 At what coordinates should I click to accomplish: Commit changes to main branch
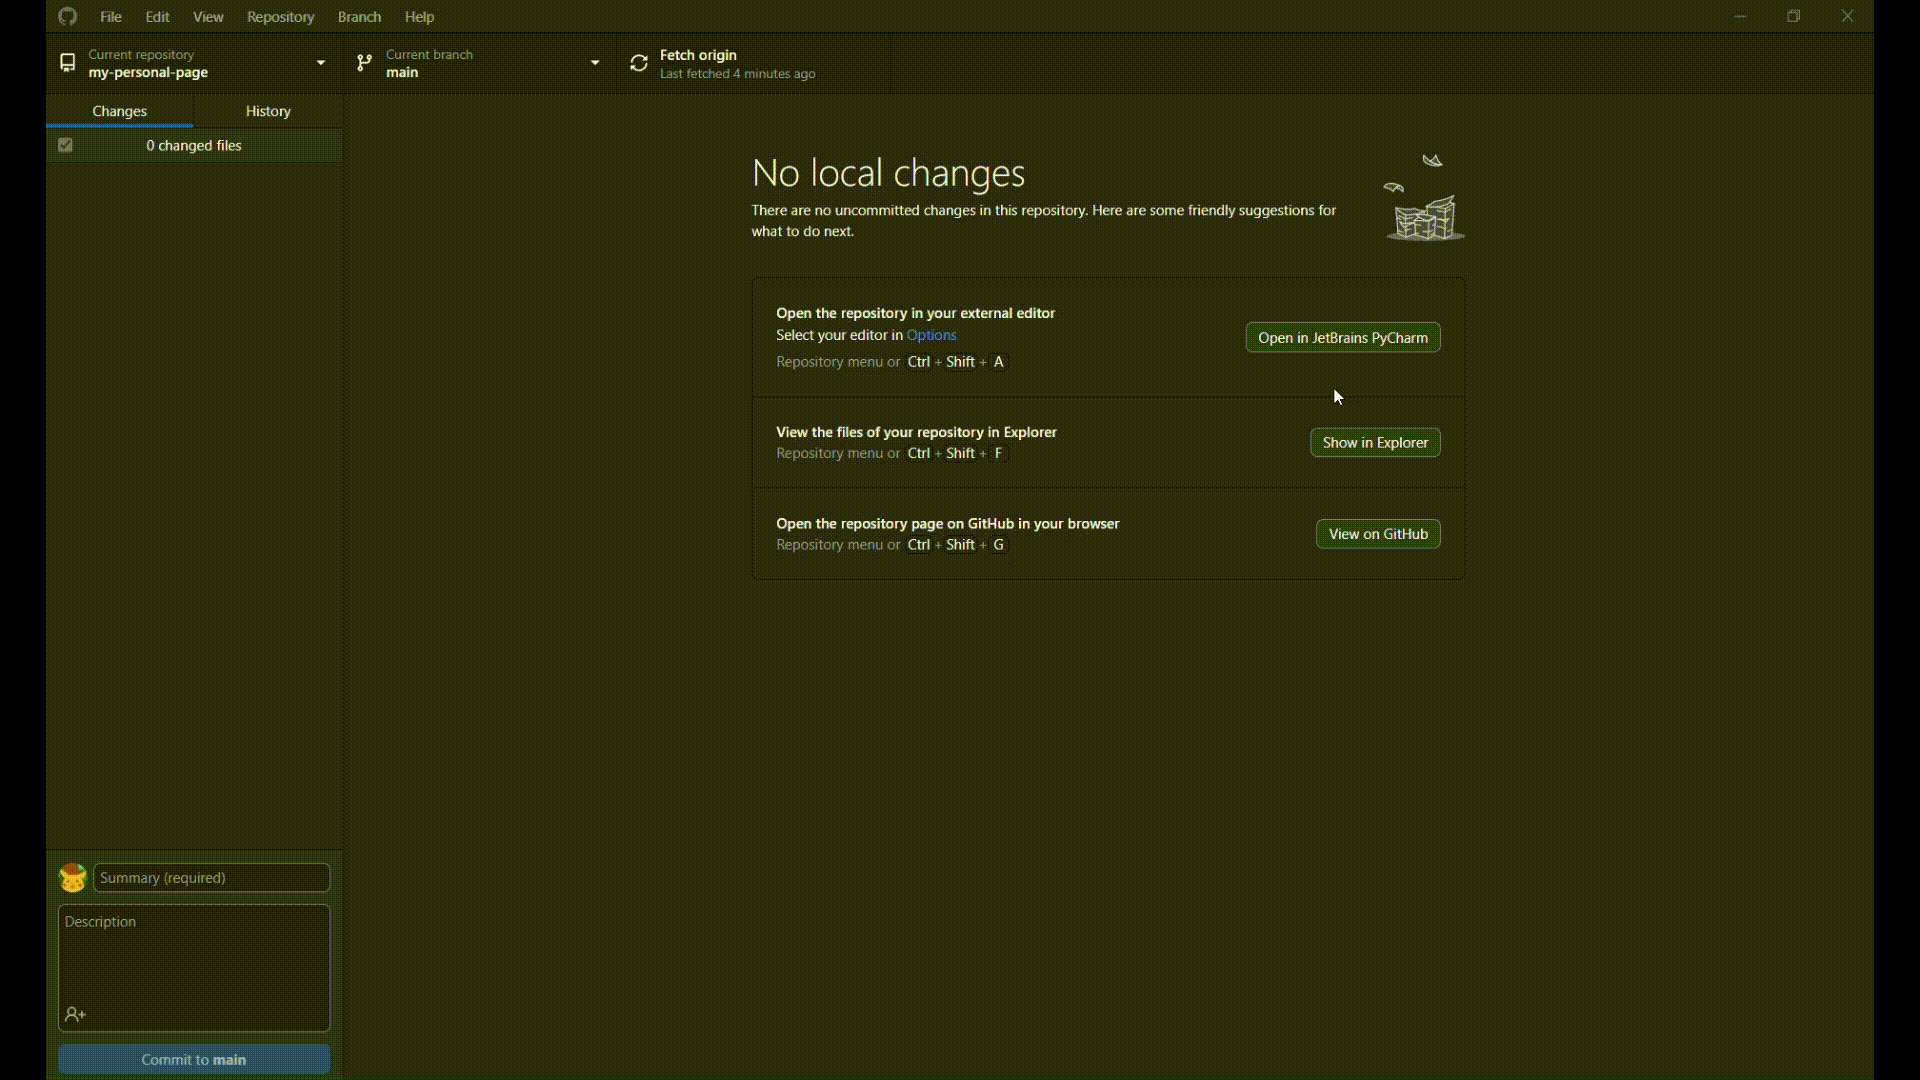pyautogui.click(x=194, y=1059)
